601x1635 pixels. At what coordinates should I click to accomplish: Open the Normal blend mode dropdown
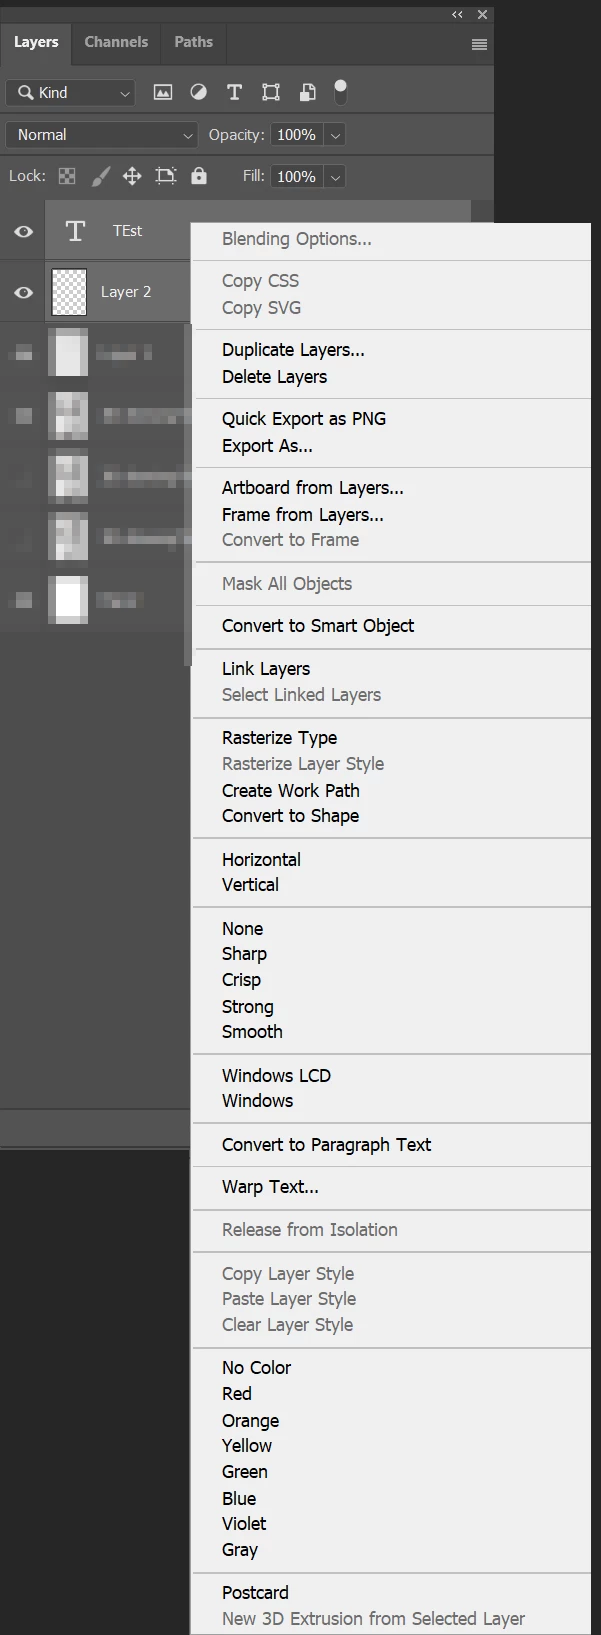point(102,135)
